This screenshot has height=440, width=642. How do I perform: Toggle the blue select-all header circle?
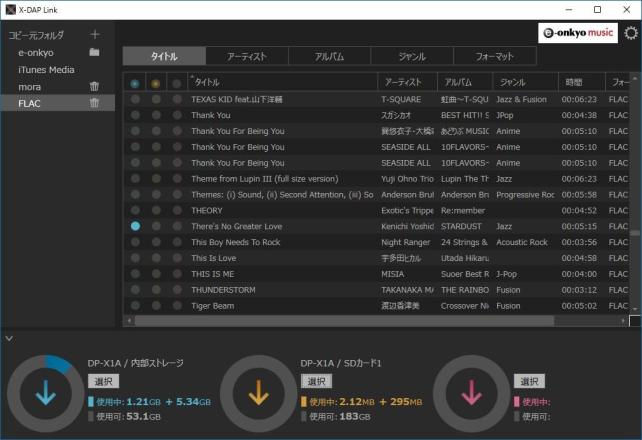tap(135, 83)
